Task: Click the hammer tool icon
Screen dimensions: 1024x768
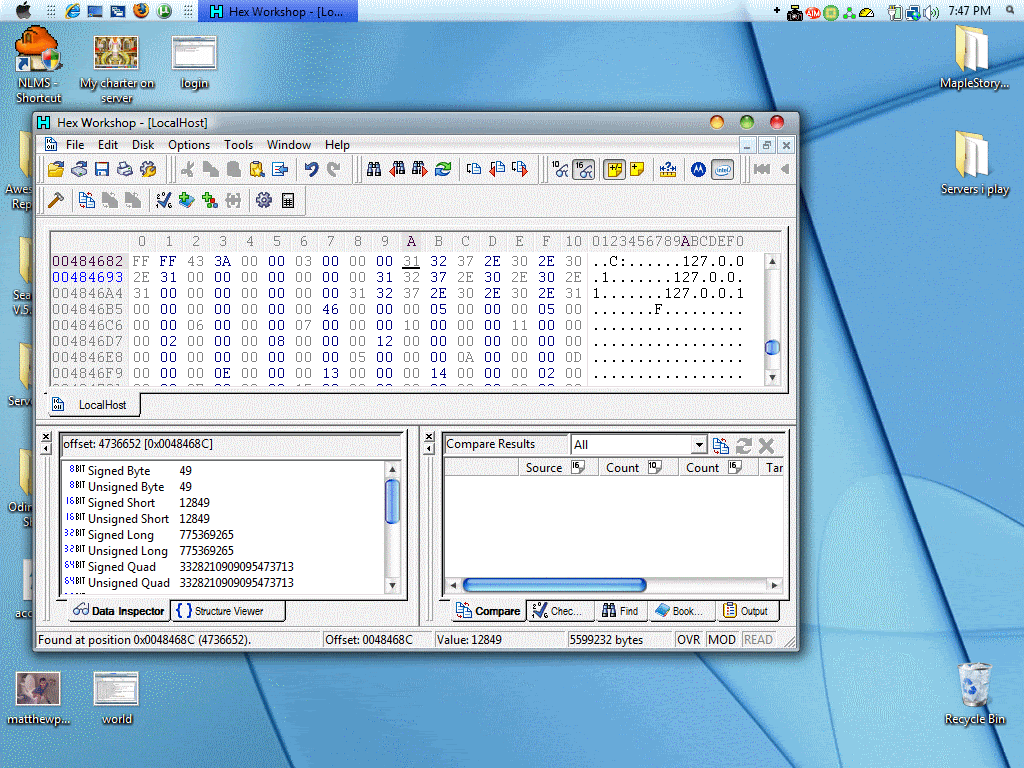Action: pos(56,200)
